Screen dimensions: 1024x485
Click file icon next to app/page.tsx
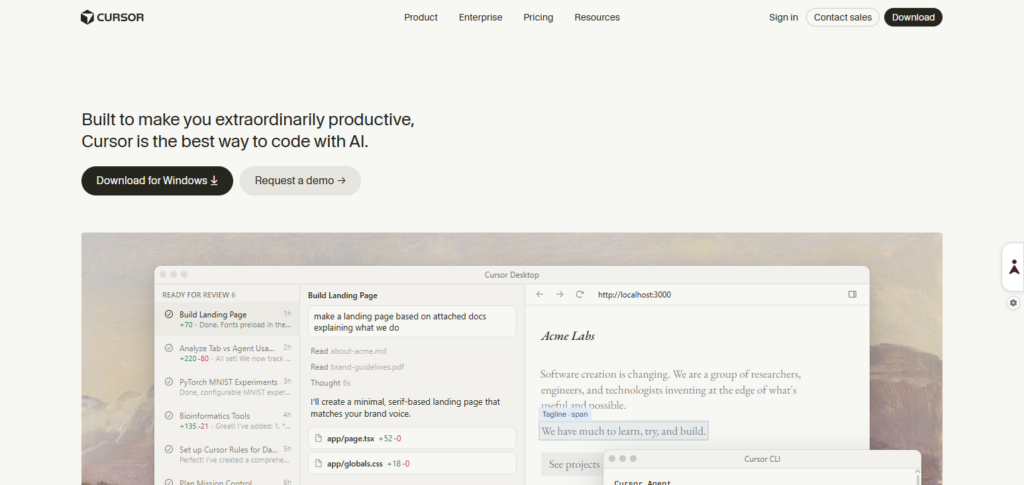click(x=319, y=438)
